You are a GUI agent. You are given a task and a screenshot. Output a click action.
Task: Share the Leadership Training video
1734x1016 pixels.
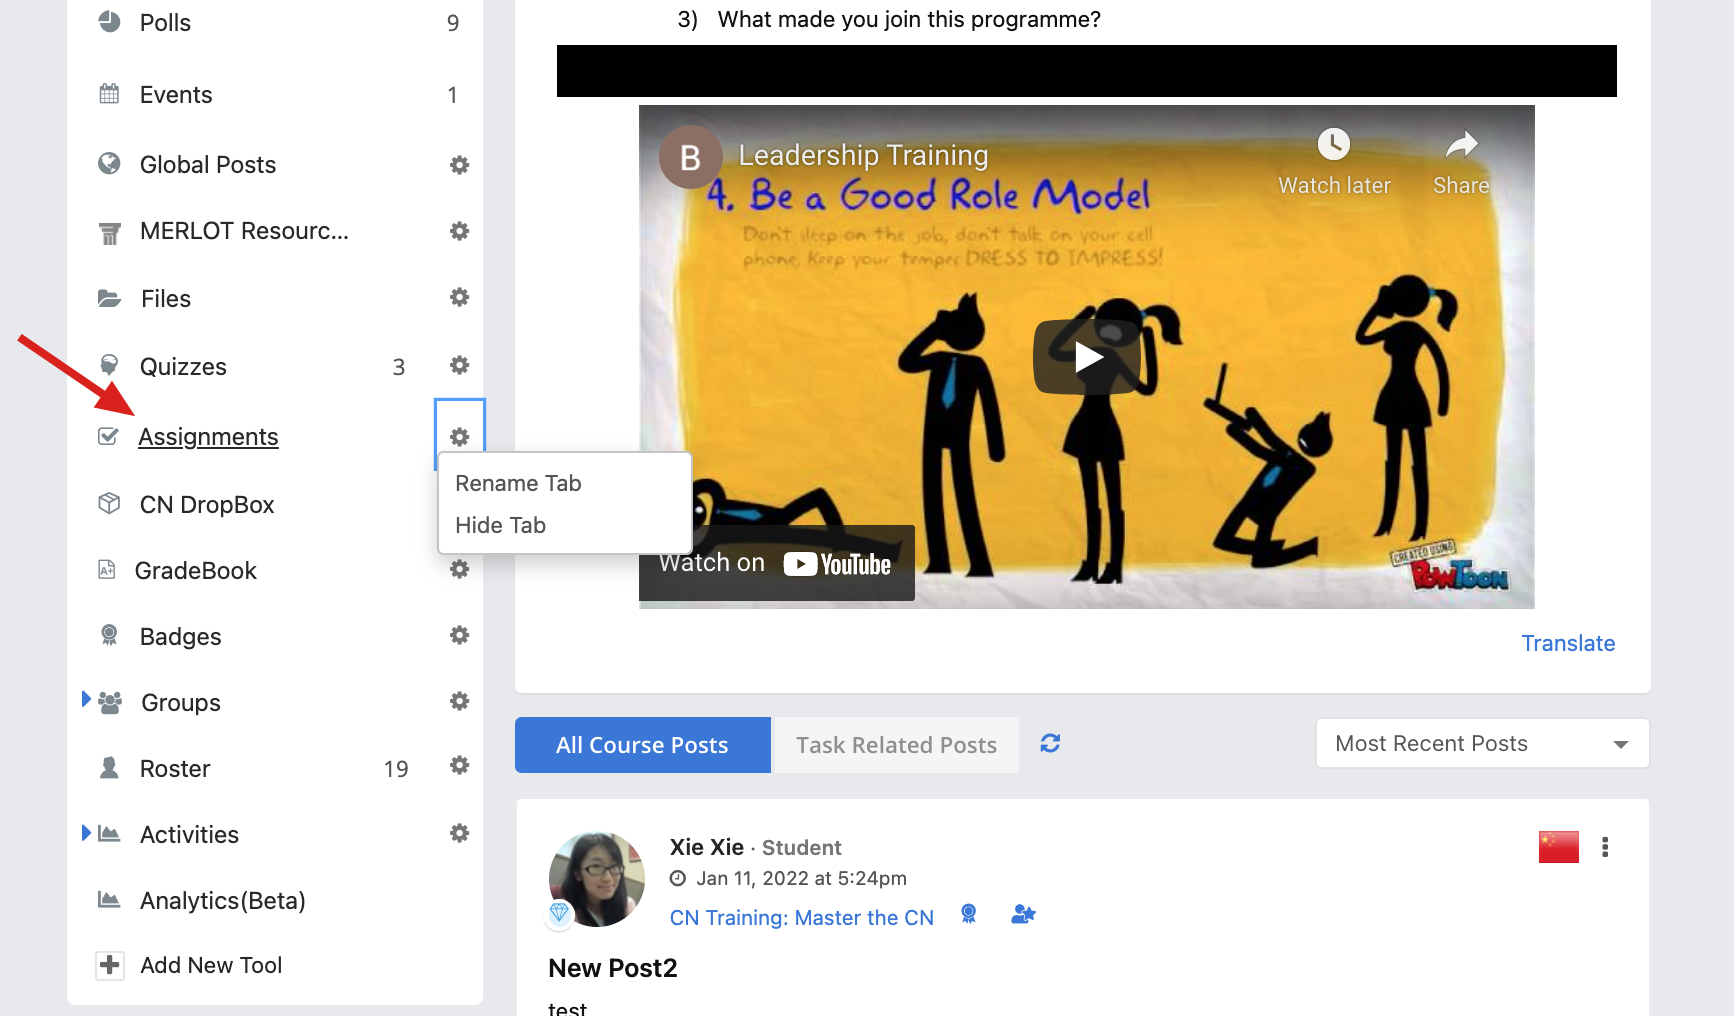1461,162
